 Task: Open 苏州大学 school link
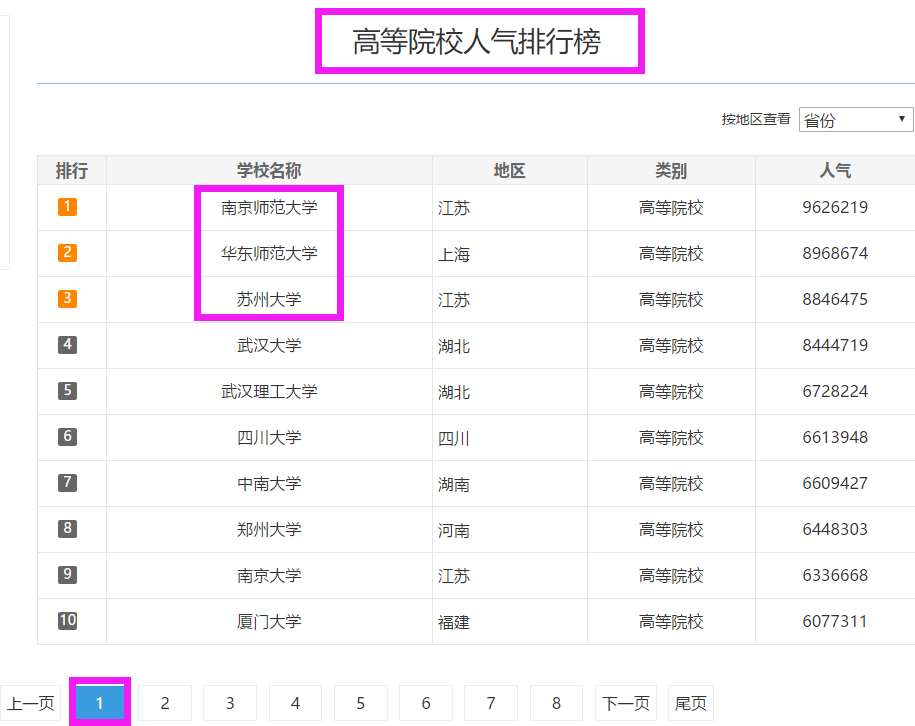point(269,299)
